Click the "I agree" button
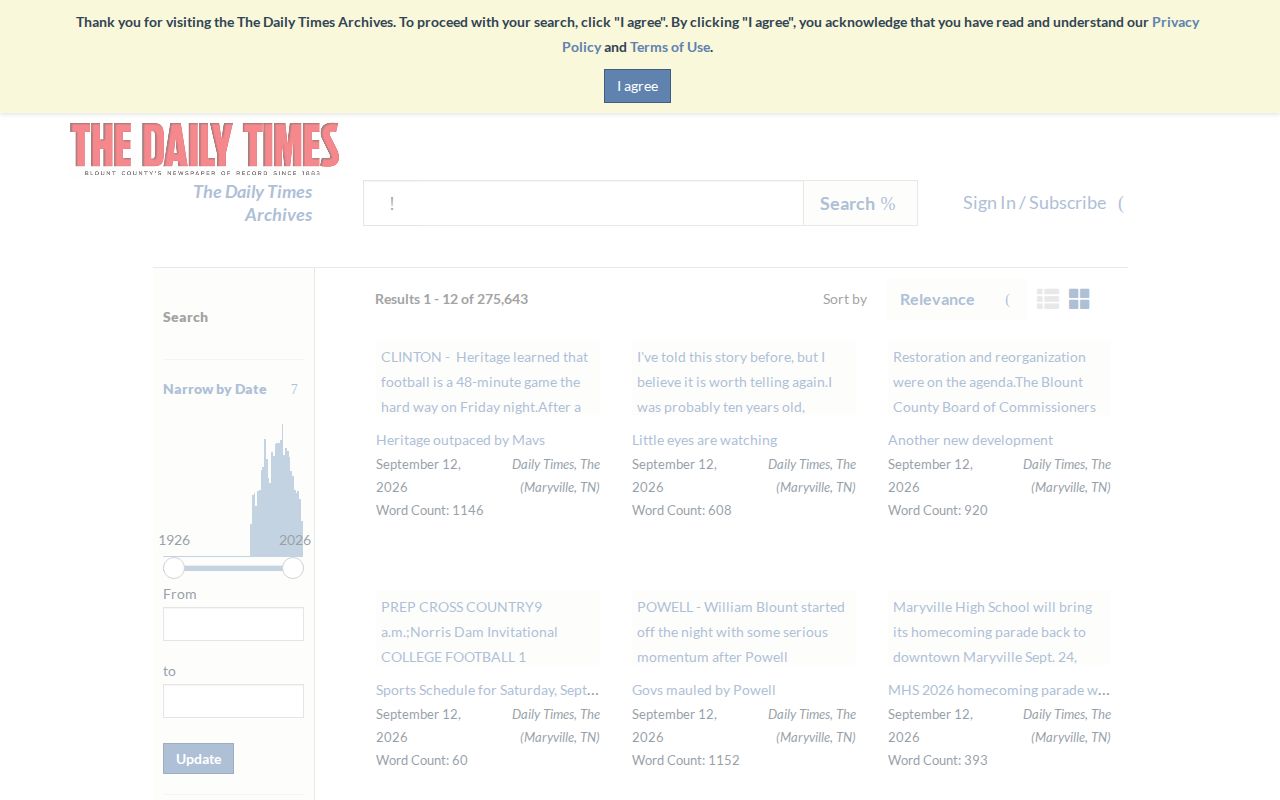Screen dimensions: 1280x800 tap(637, 86)
